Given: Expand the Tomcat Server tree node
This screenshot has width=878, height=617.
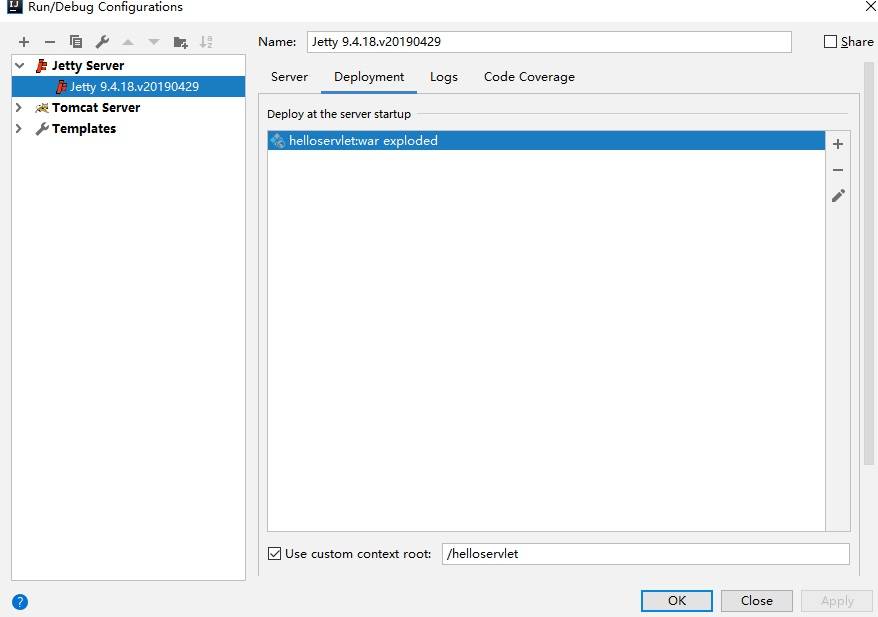Looking at the screenshot, I should 19,108.
